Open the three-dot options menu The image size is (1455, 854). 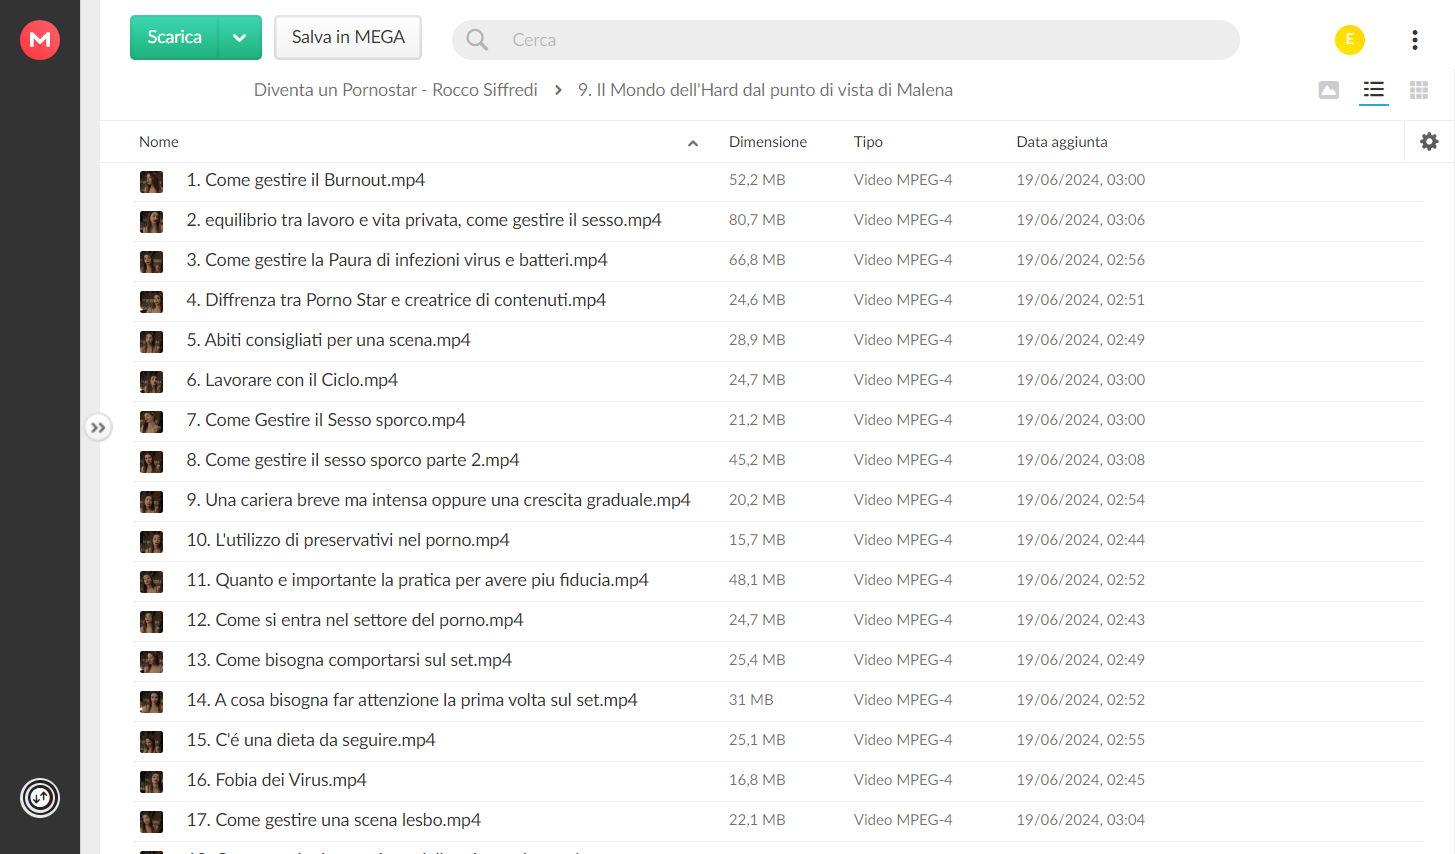1414,40
